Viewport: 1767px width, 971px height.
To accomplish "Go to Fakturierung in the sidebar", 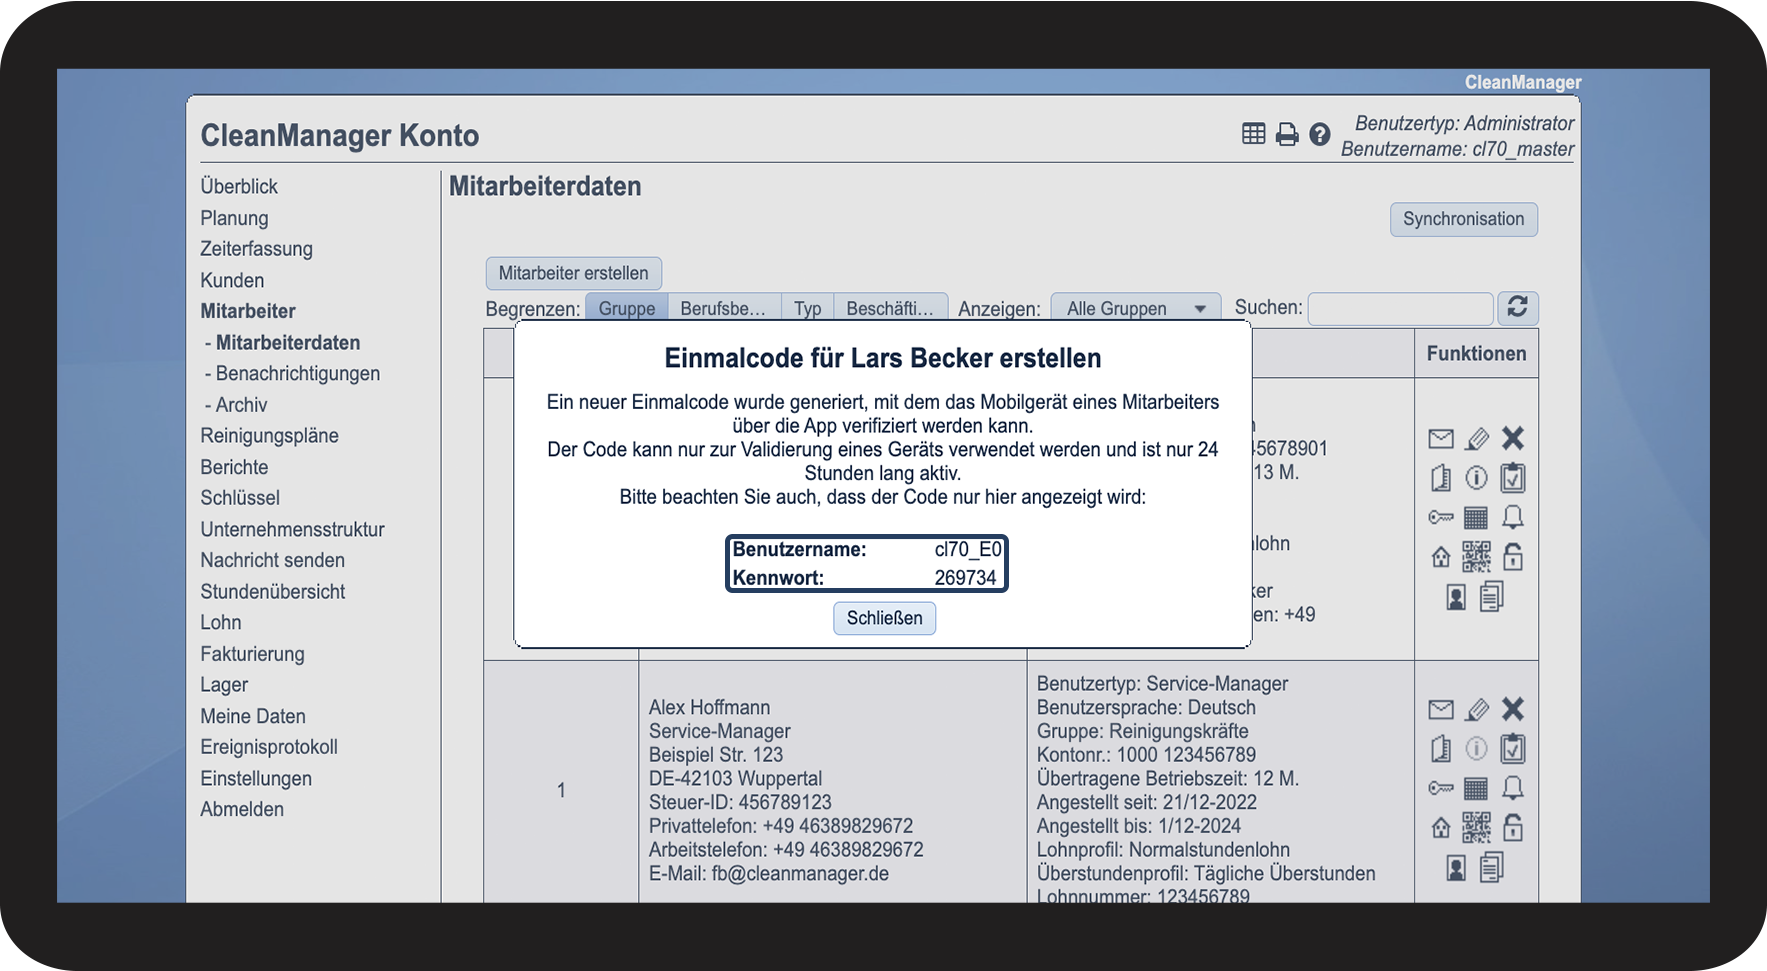I will click(x=252, y=654).
